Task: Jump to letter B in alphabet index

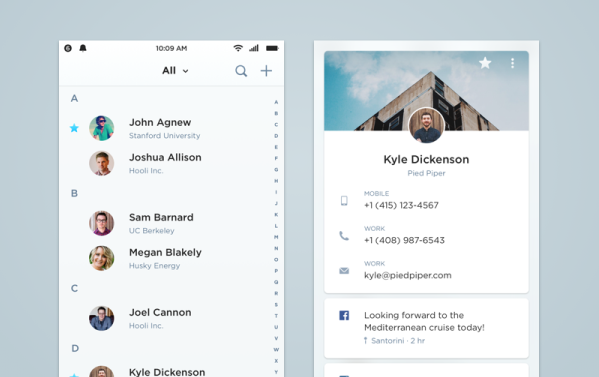Action: tap(276, 113)
